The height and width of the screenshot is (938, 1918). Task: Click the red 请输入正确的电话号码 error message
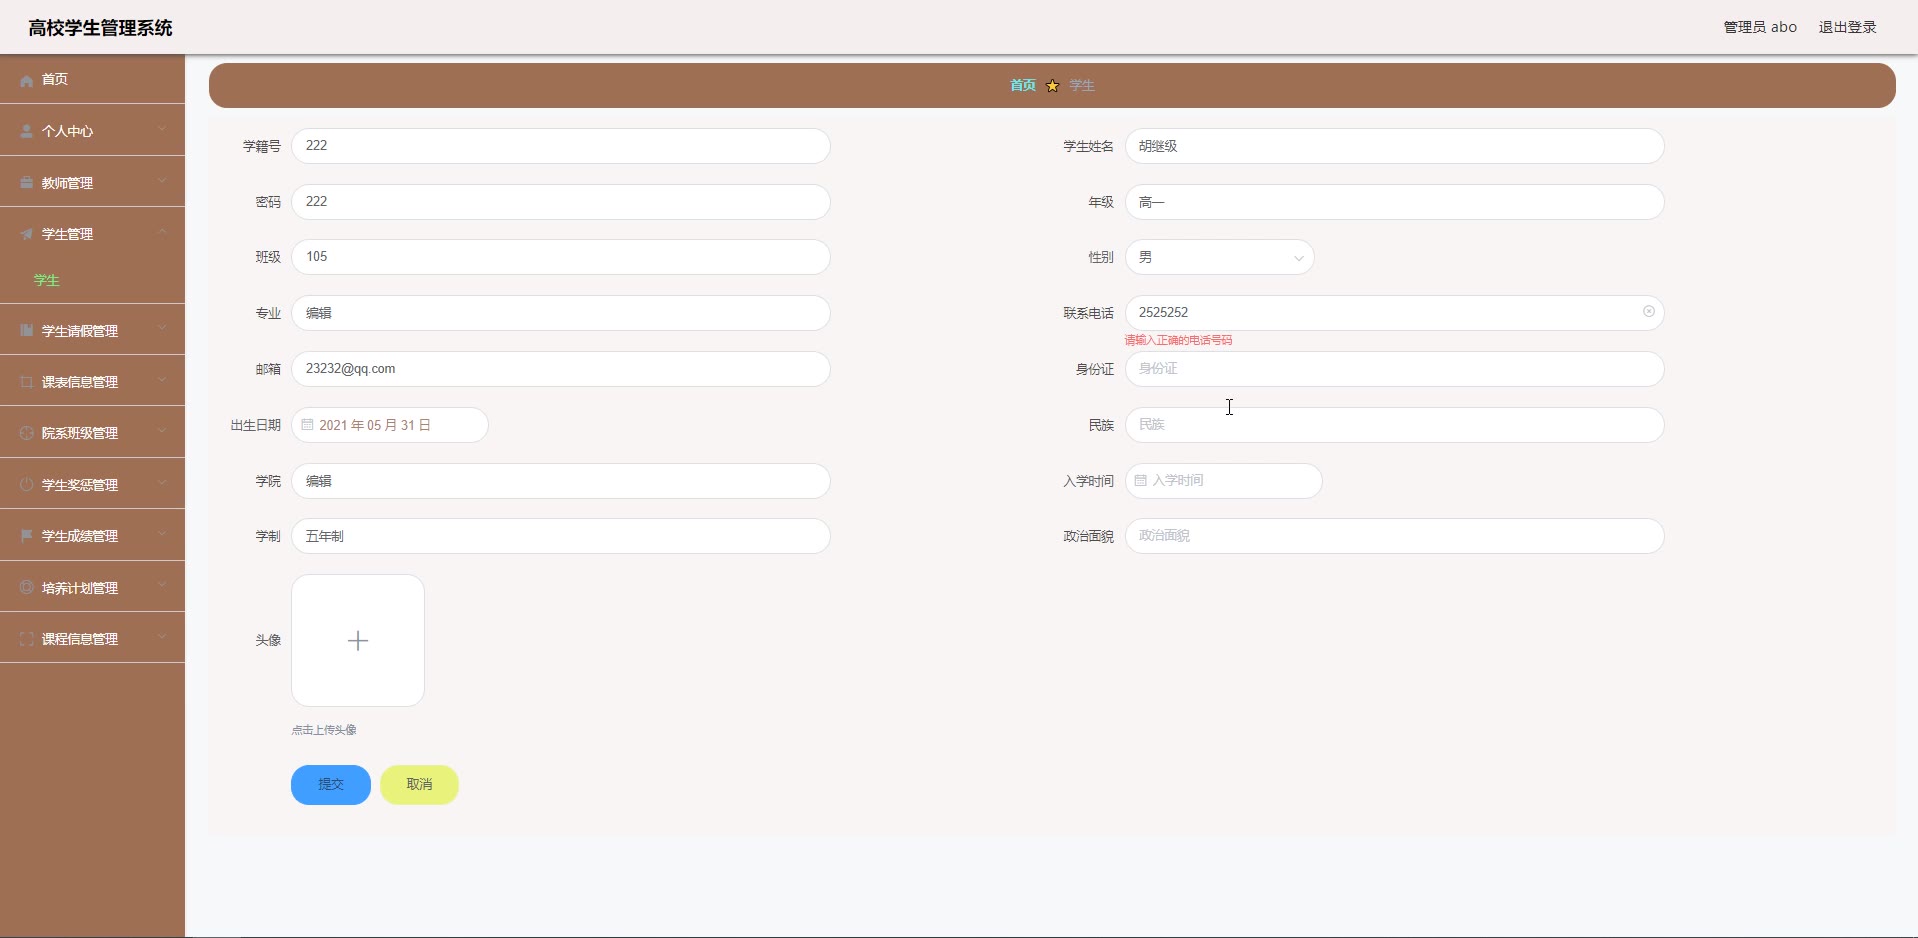tap(1178, 340)
